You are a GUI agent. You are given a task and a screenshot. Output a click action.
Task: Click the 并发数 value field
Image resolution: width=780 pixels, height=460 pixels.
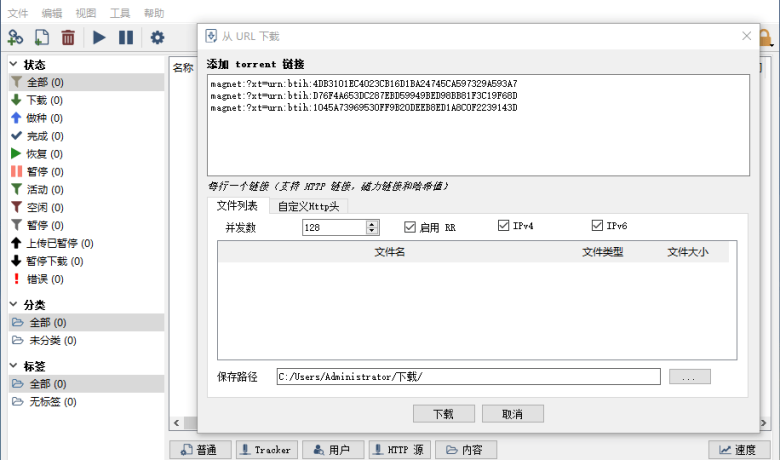[334, 227]
